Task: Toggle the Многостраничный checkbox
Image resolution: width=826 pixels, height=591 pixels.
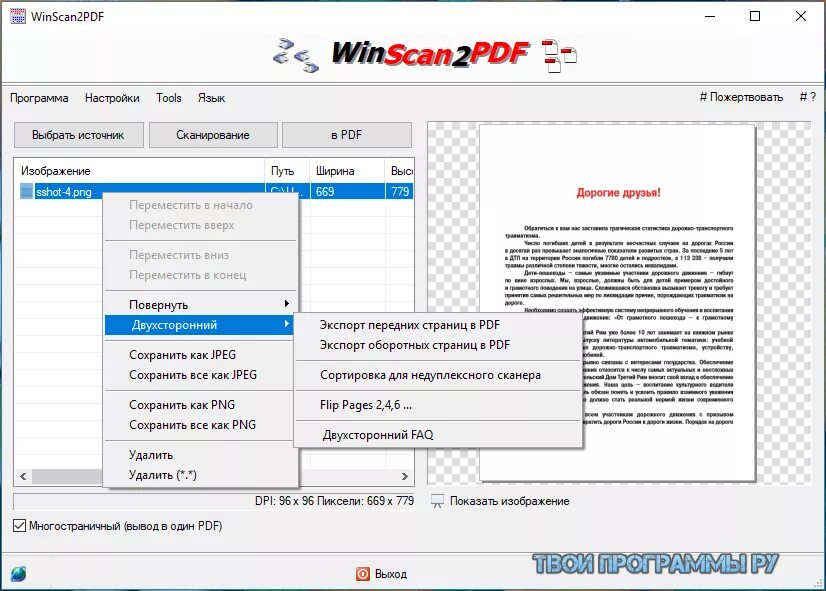Action: [x=19, y=525]
